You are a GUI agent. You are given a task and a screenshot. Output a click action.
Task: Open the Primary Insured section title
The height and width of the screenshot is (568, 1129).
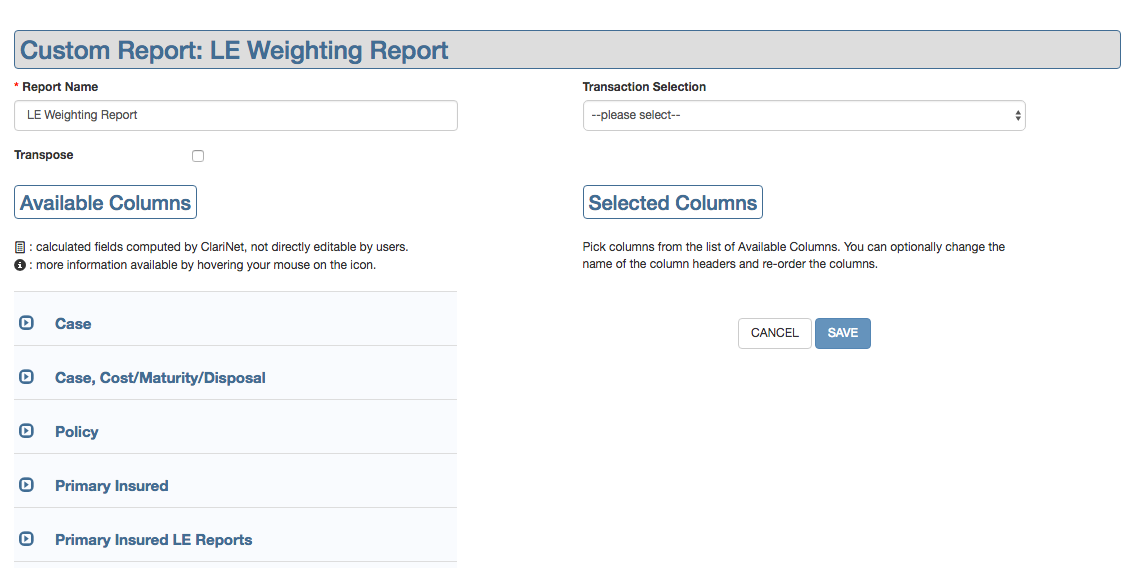(111, 486)
